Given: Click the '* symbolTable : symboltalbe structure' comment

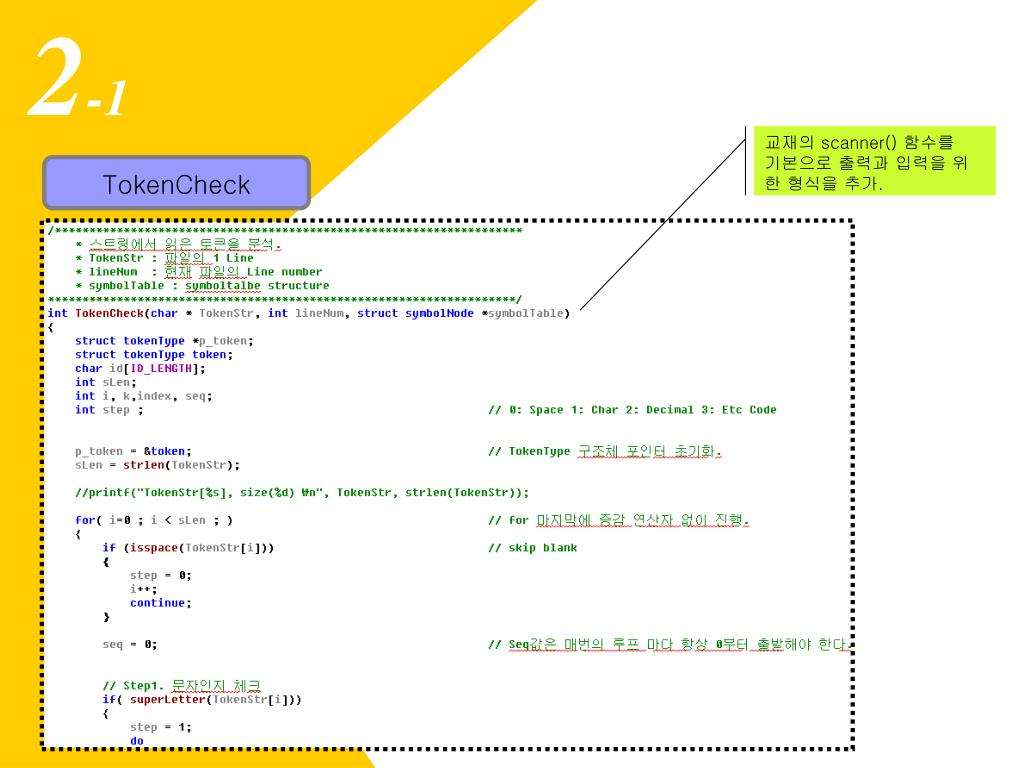Looking at the screenshot, I should (202, 285).
